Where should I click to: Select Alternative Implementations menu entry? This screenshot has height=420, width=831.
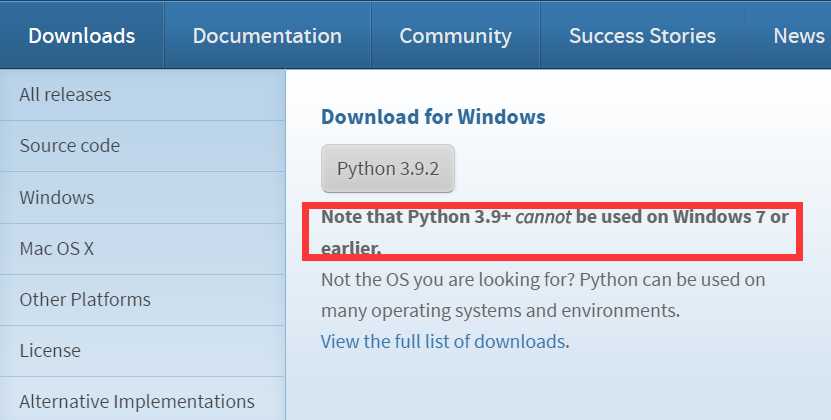pyautogui.click(x=142, y=401)
